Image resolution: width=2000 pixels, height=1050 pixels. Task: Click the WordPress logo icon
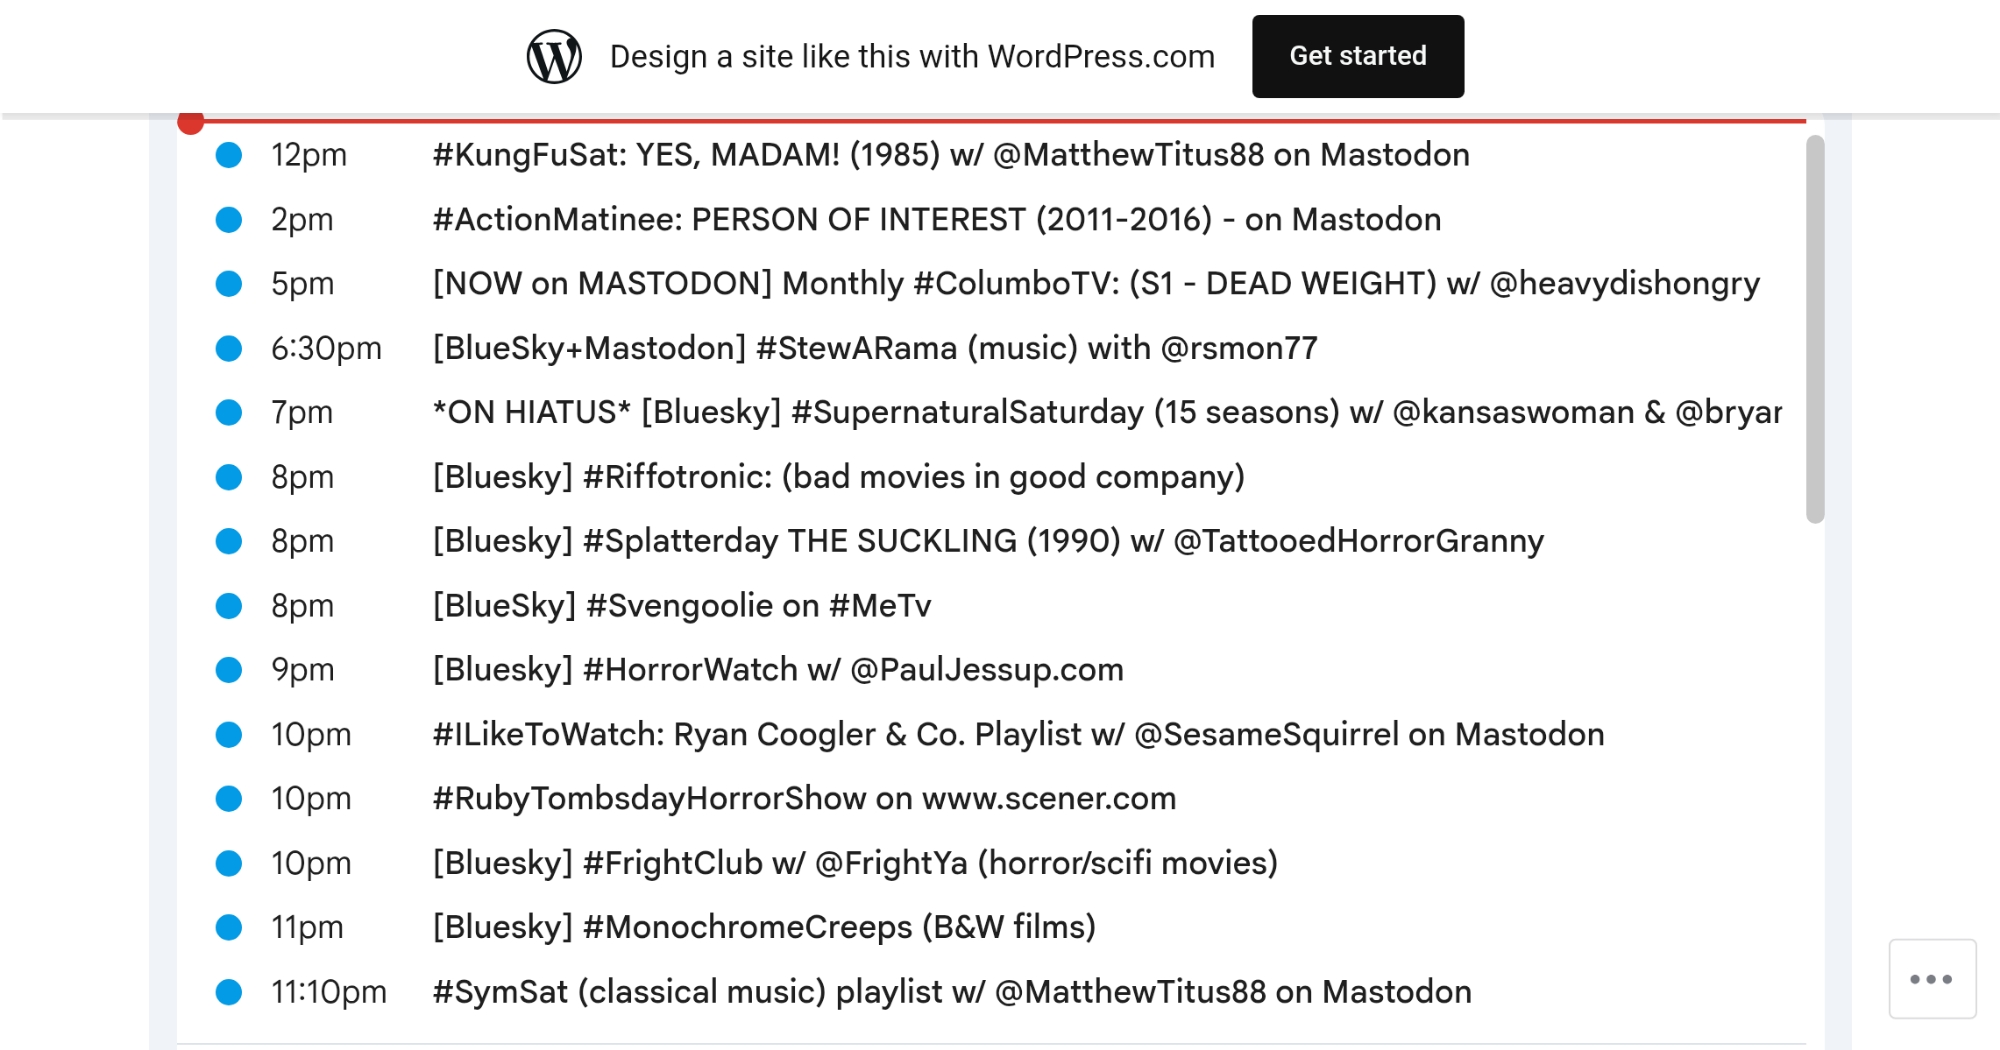[554, 57]
